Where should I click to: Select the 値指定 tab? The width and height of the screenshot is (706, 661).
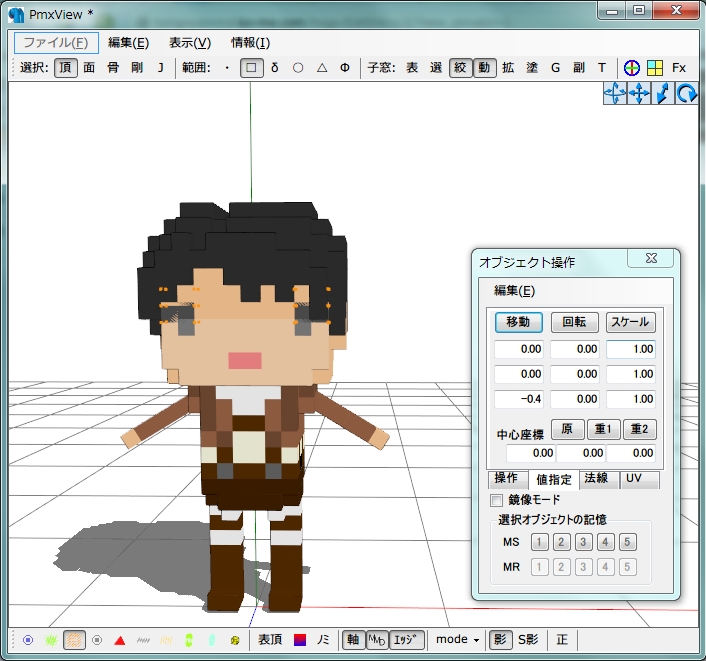554,480
